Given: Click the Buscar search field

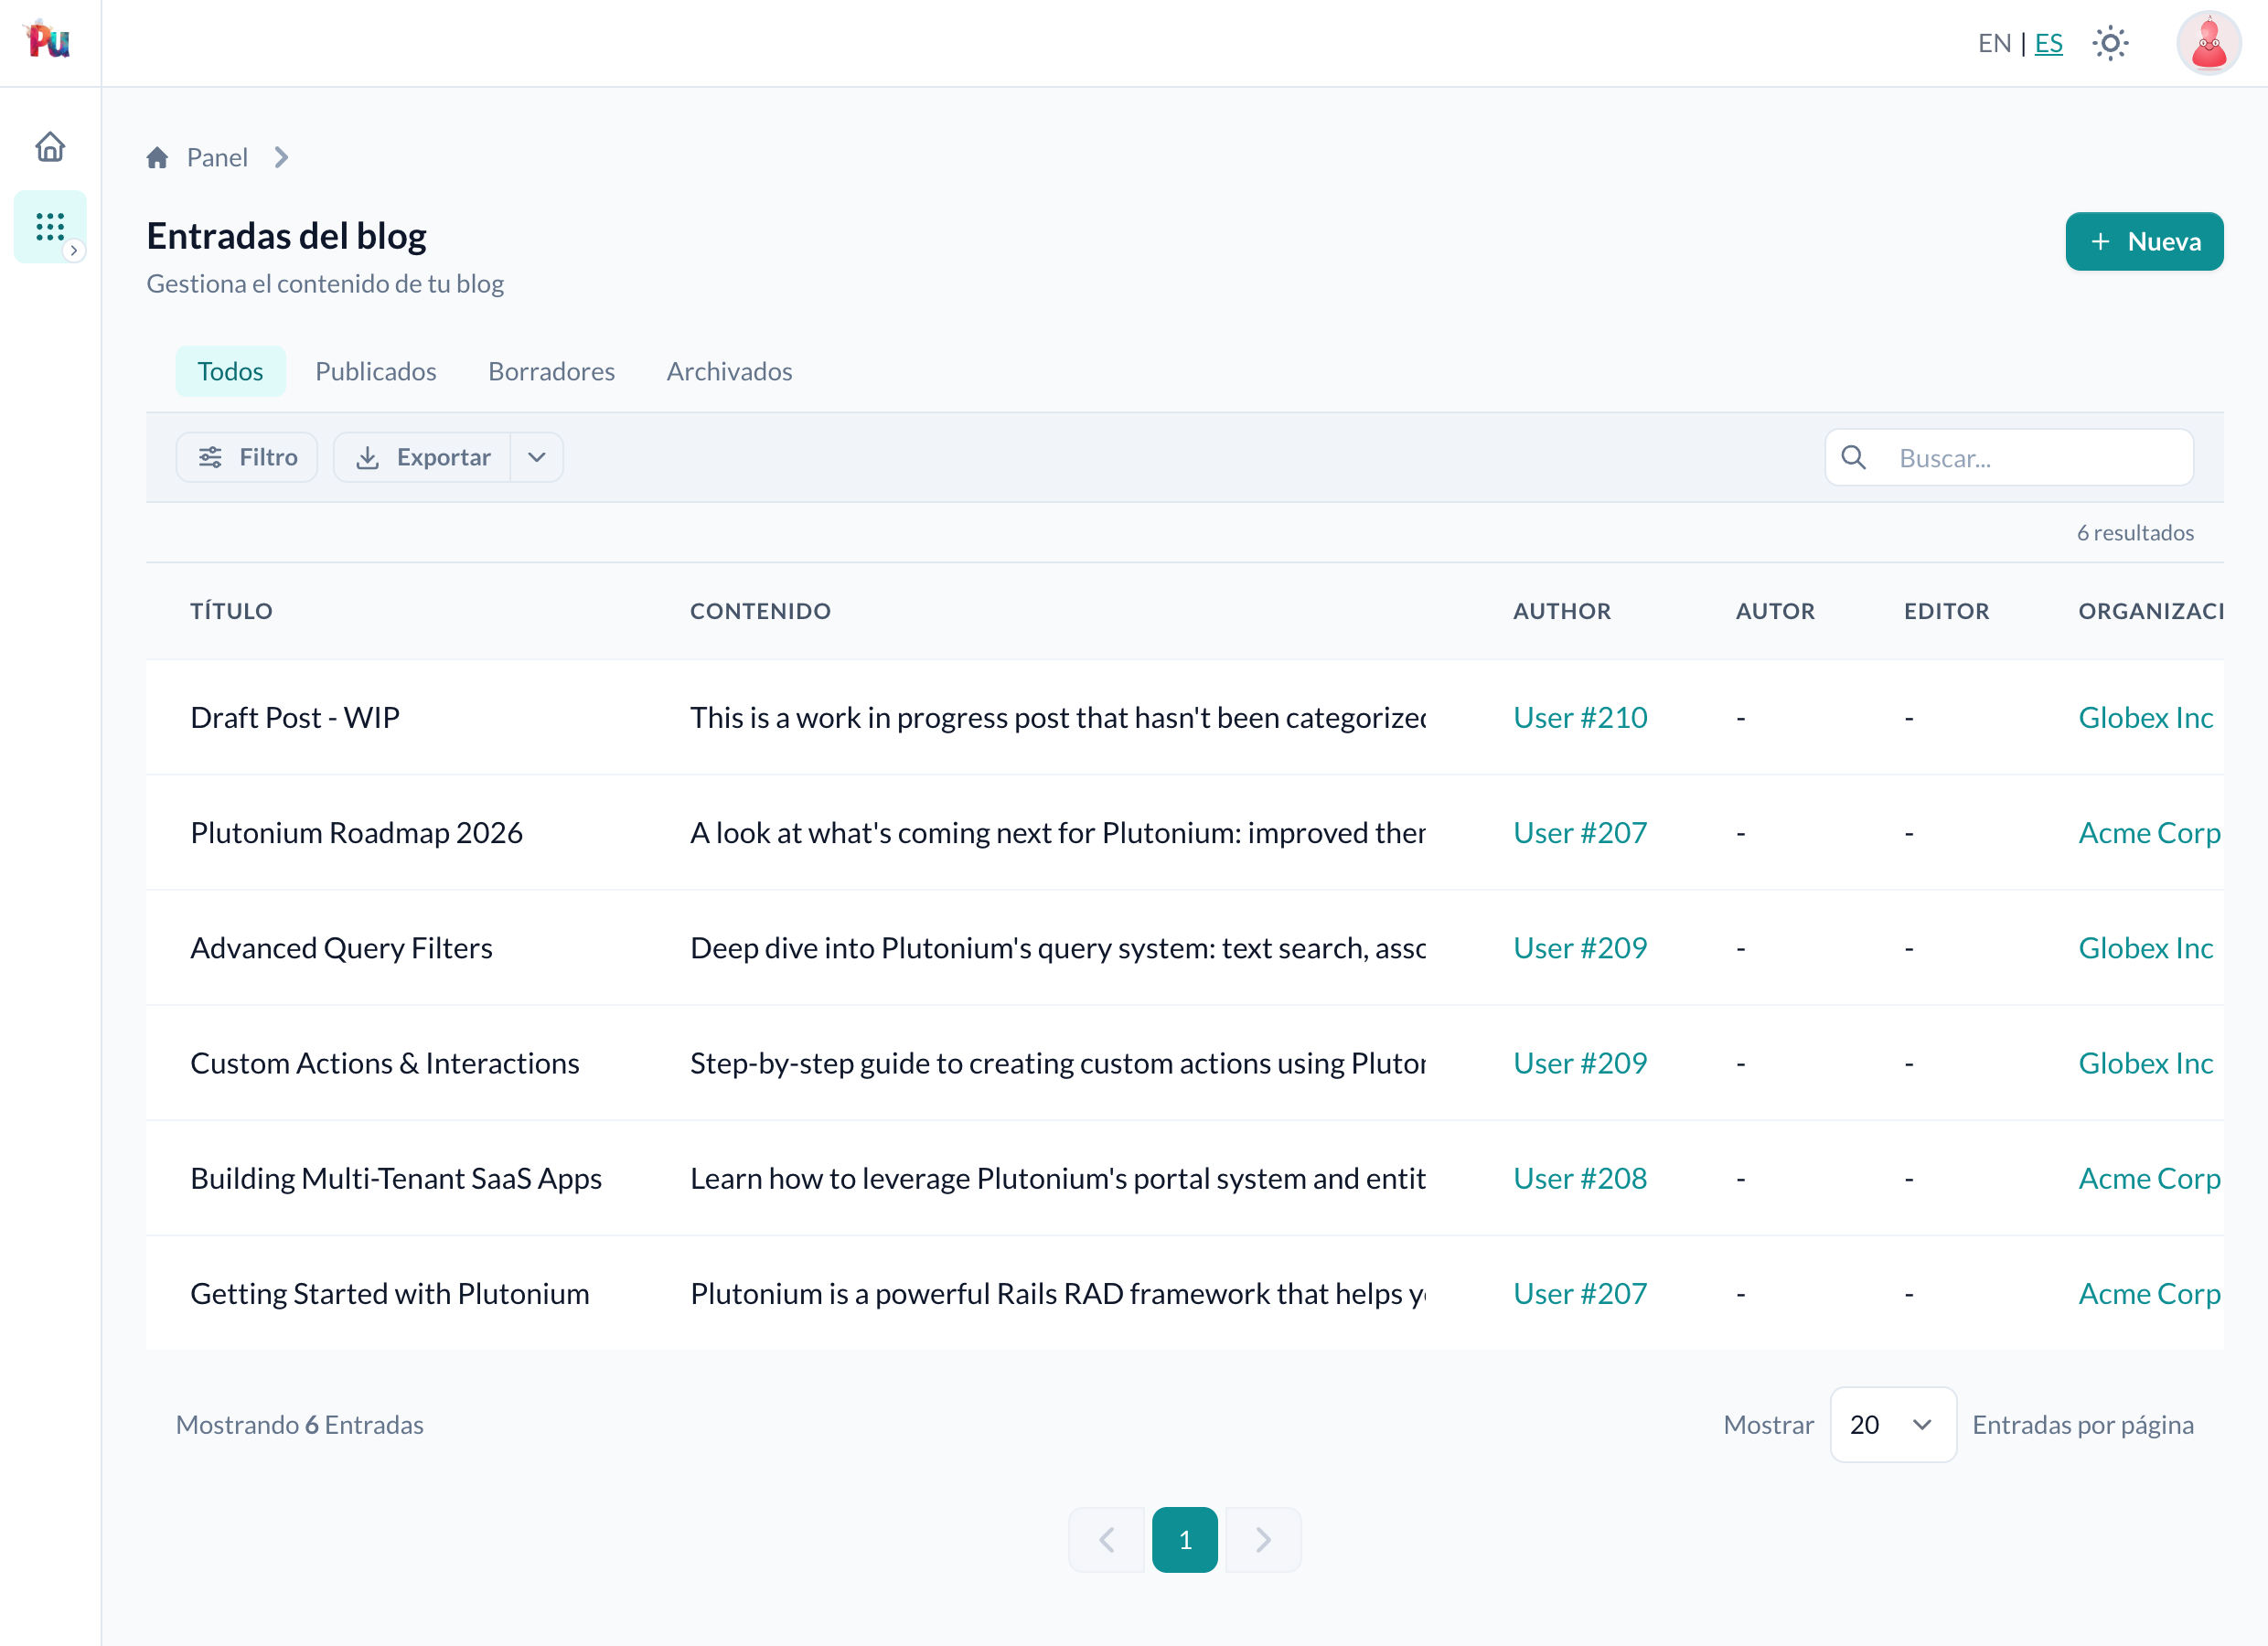Looking at the screenshot, I should [2010, 458].
